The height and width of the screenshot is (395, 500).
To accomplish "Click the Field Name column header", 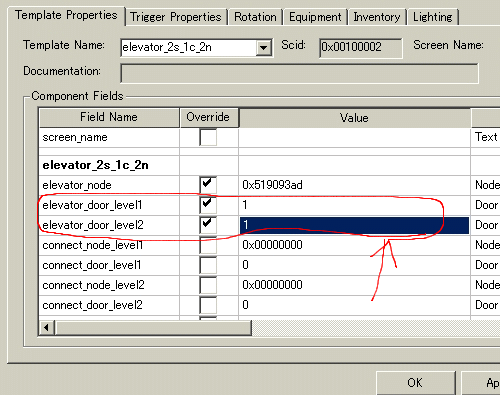I will [x=109, y=117].
